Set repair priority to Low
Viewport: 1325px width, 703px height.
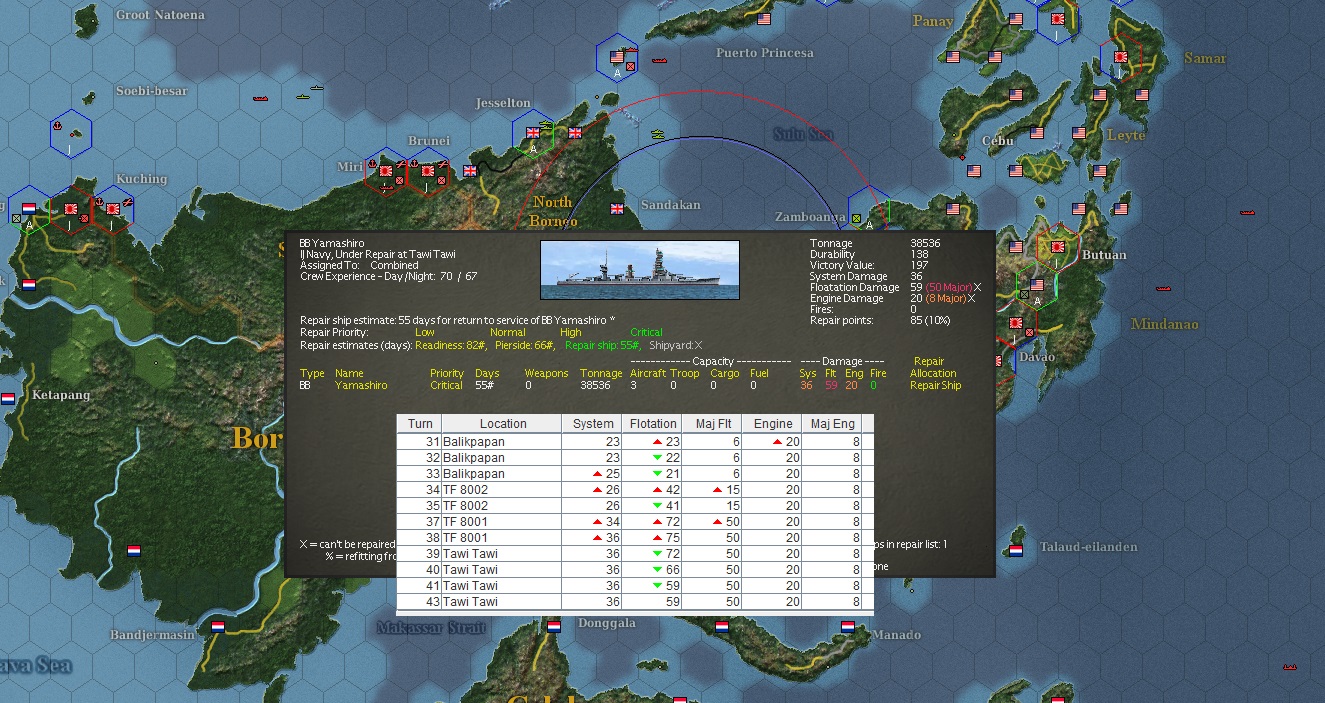425,332
